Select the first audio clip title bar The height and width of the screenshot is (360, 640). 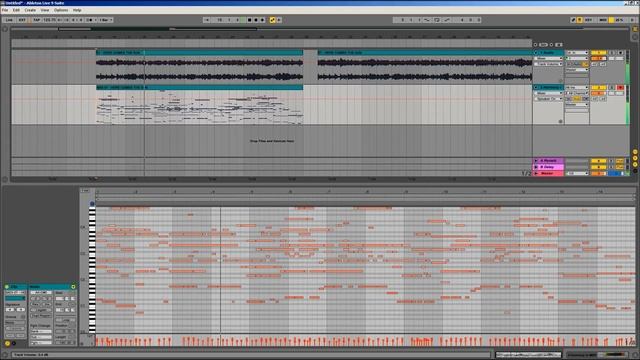click(x=200, y=53)
